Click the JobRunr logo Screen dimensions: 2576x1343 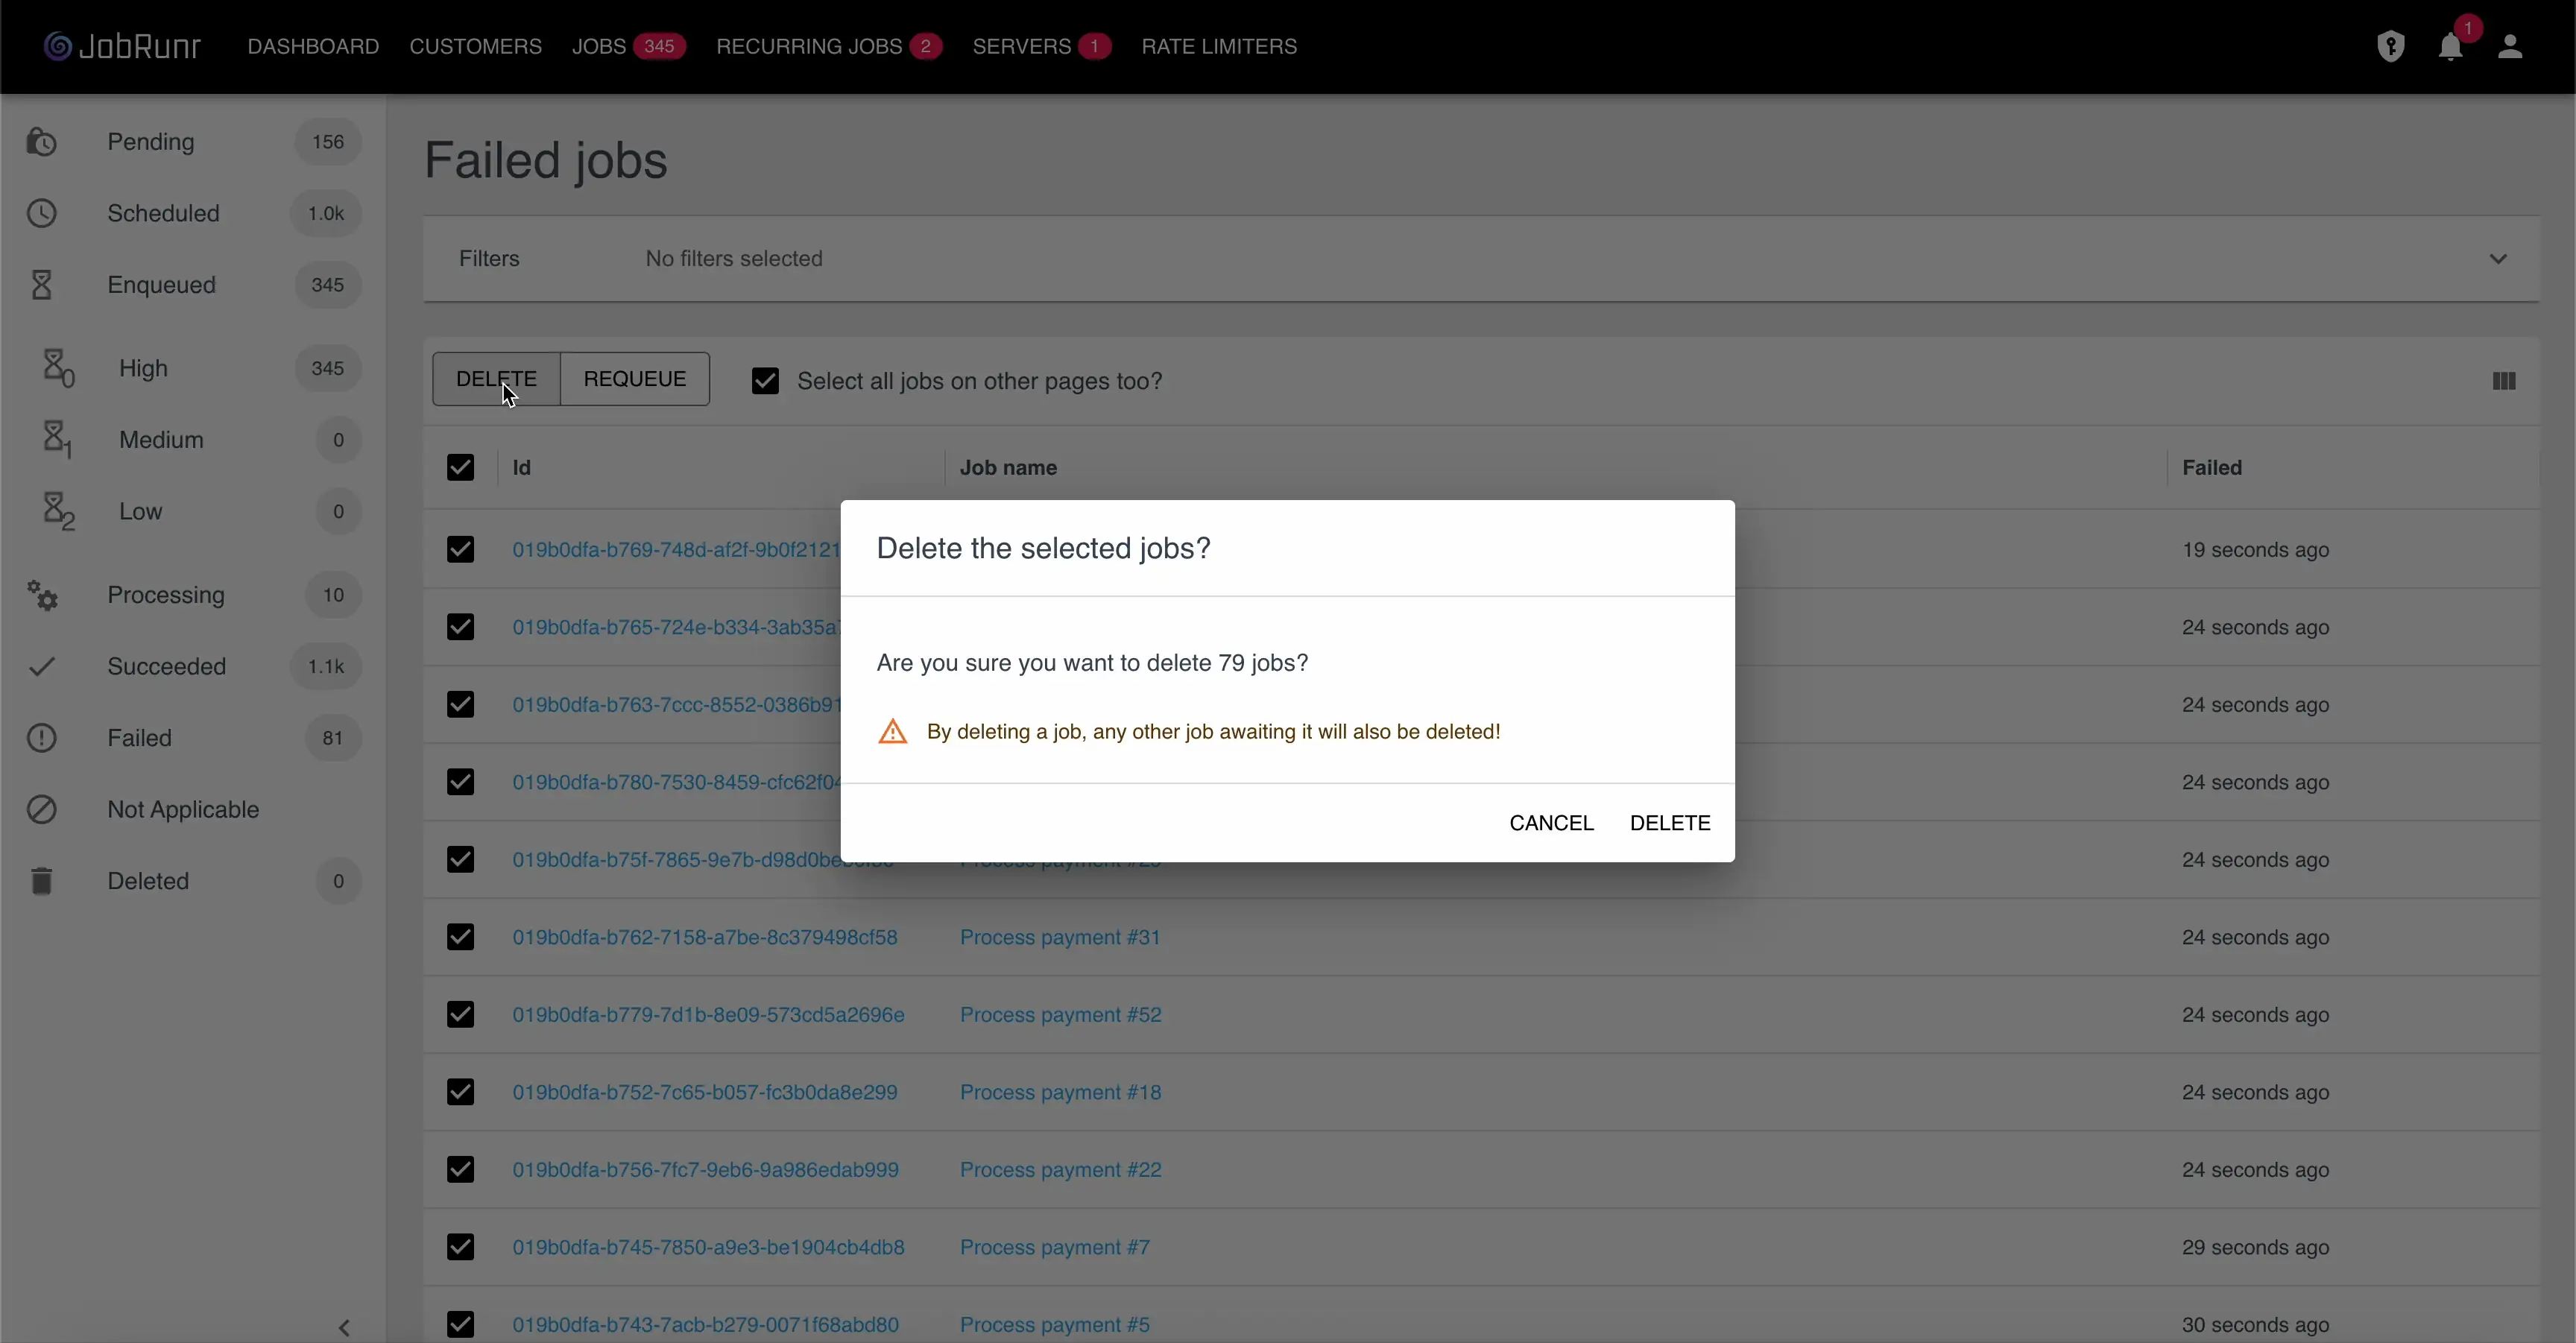click(x=120, y=45)
